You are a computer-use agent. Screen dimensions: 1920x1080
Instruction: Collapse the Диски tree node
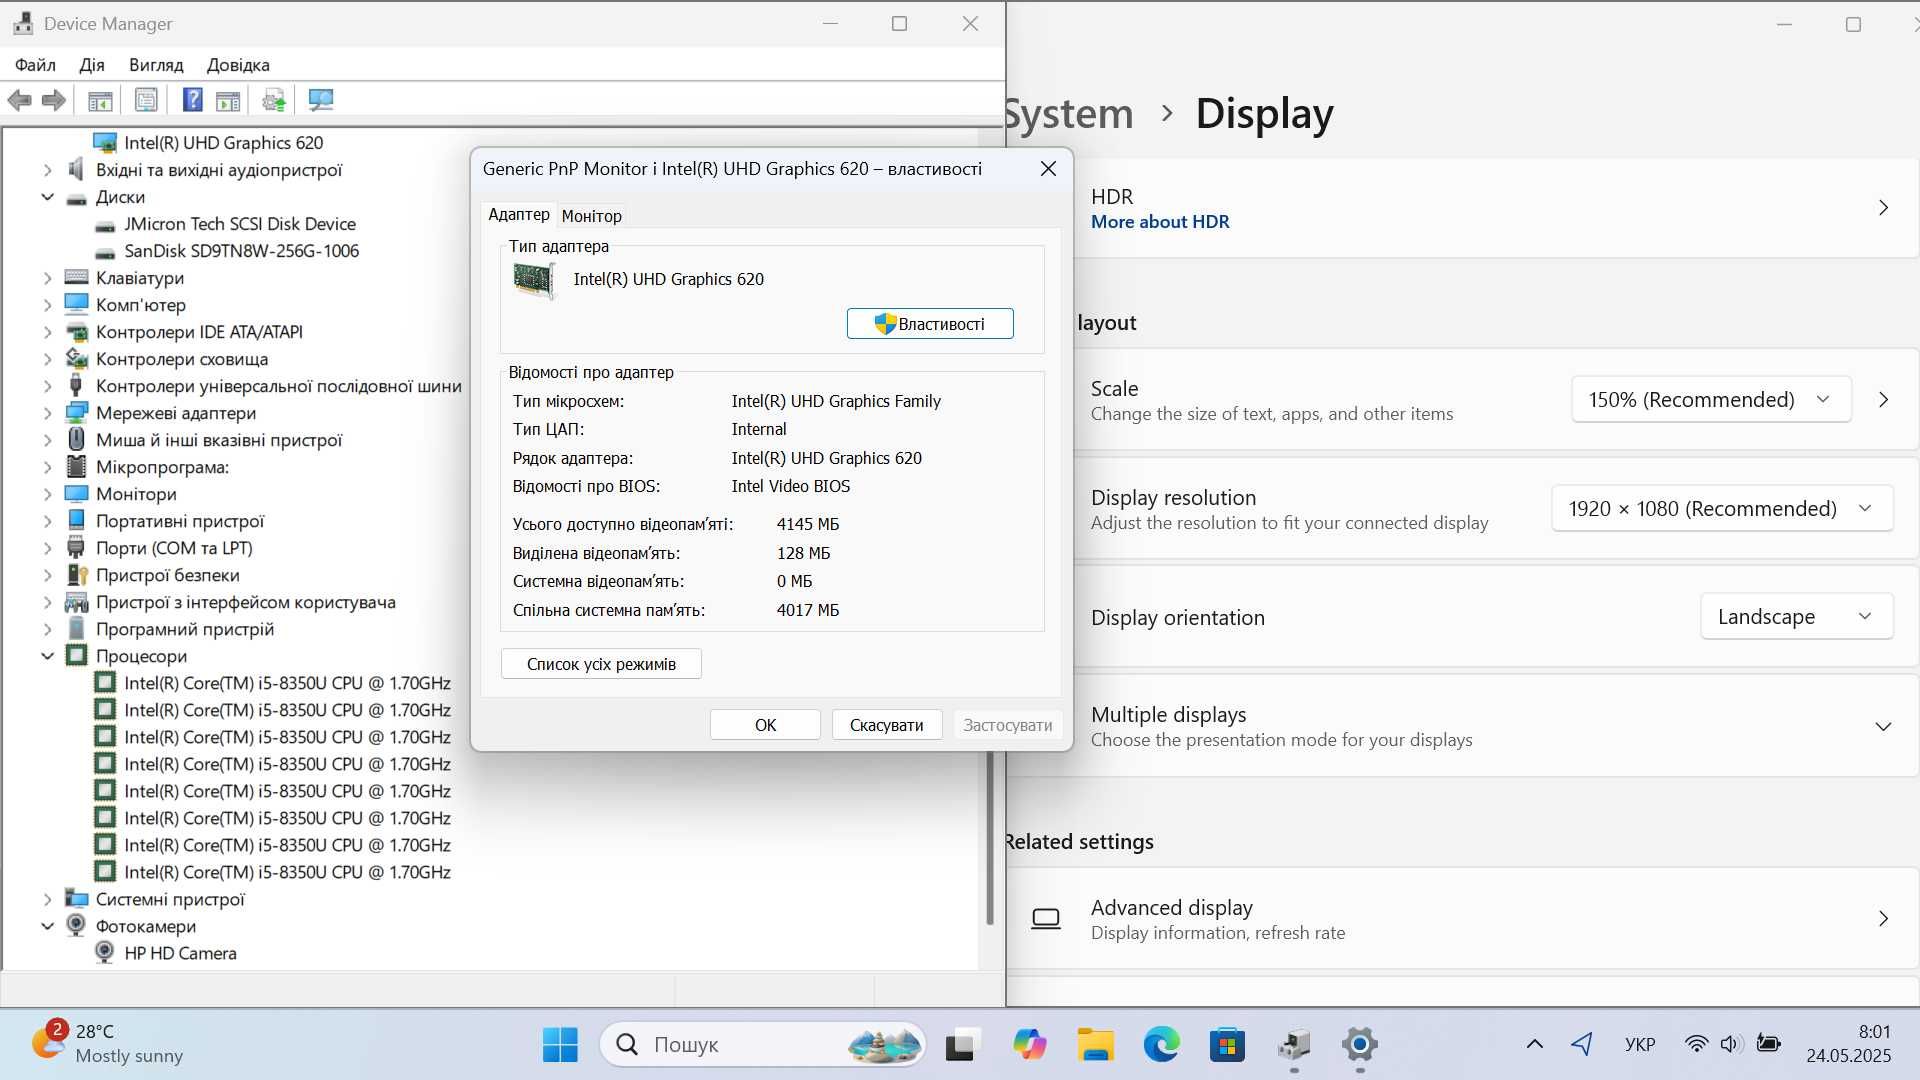point(47,197)
